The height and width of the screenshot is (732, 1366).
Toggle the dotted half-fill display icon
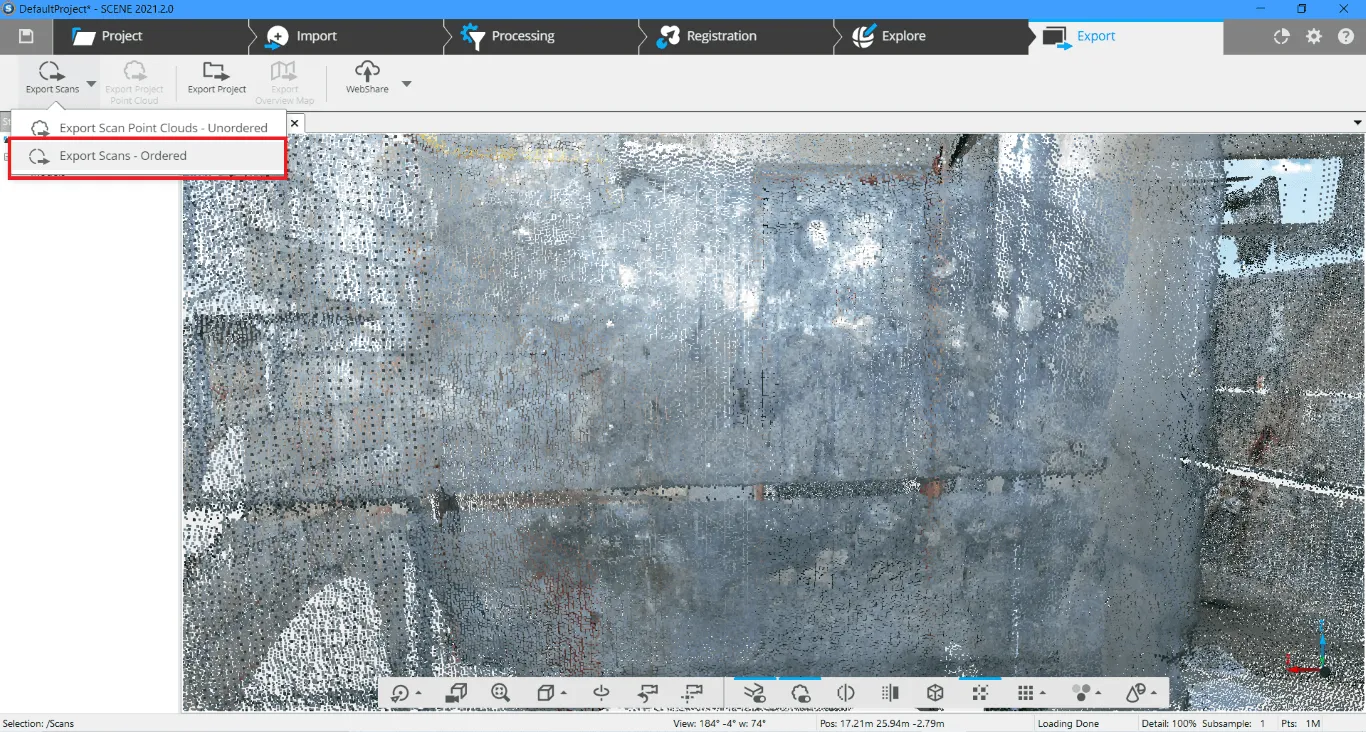[x=890, y=693]
